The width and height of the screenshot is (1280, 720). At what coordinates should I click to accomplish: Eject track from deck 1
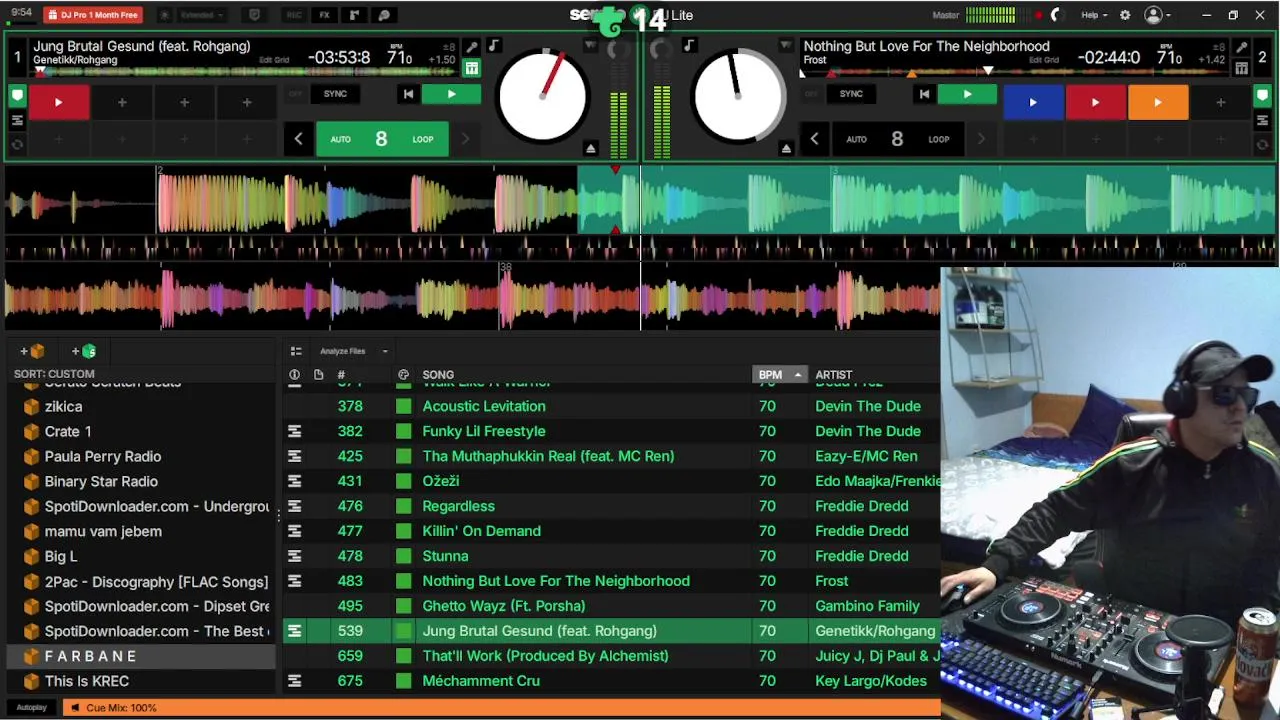pyautogui.click(x=591, y=148)
